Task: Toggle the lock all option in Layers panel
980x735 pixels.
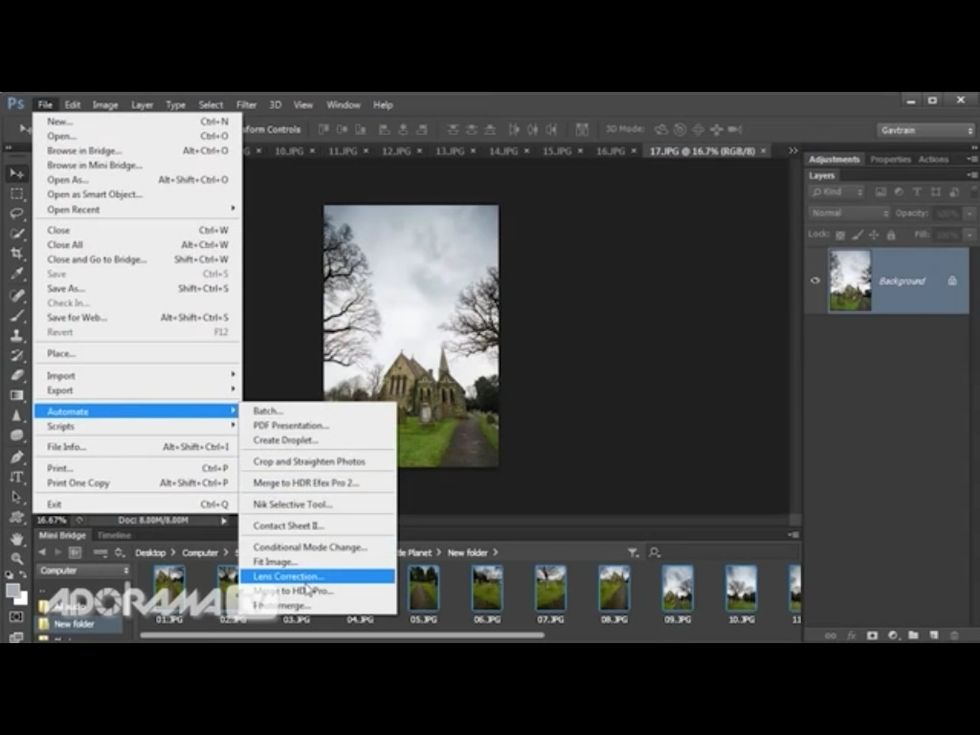Action: point(890,235)
